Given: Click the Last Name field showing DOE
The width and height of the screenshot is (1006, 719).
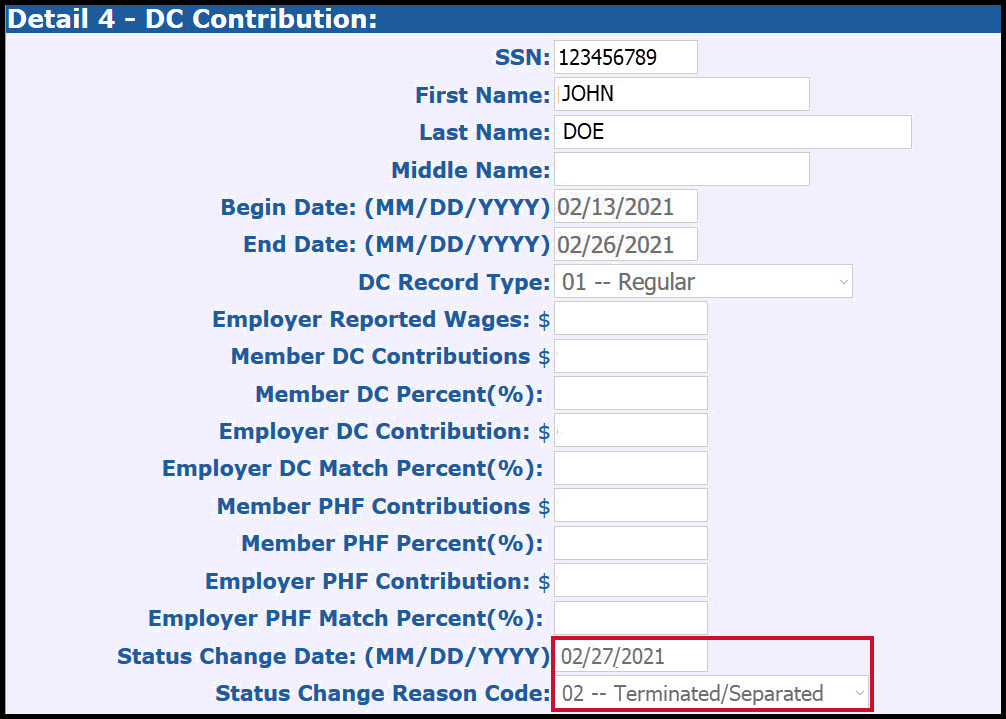Looking at the screenshot, I should [732, 131].
